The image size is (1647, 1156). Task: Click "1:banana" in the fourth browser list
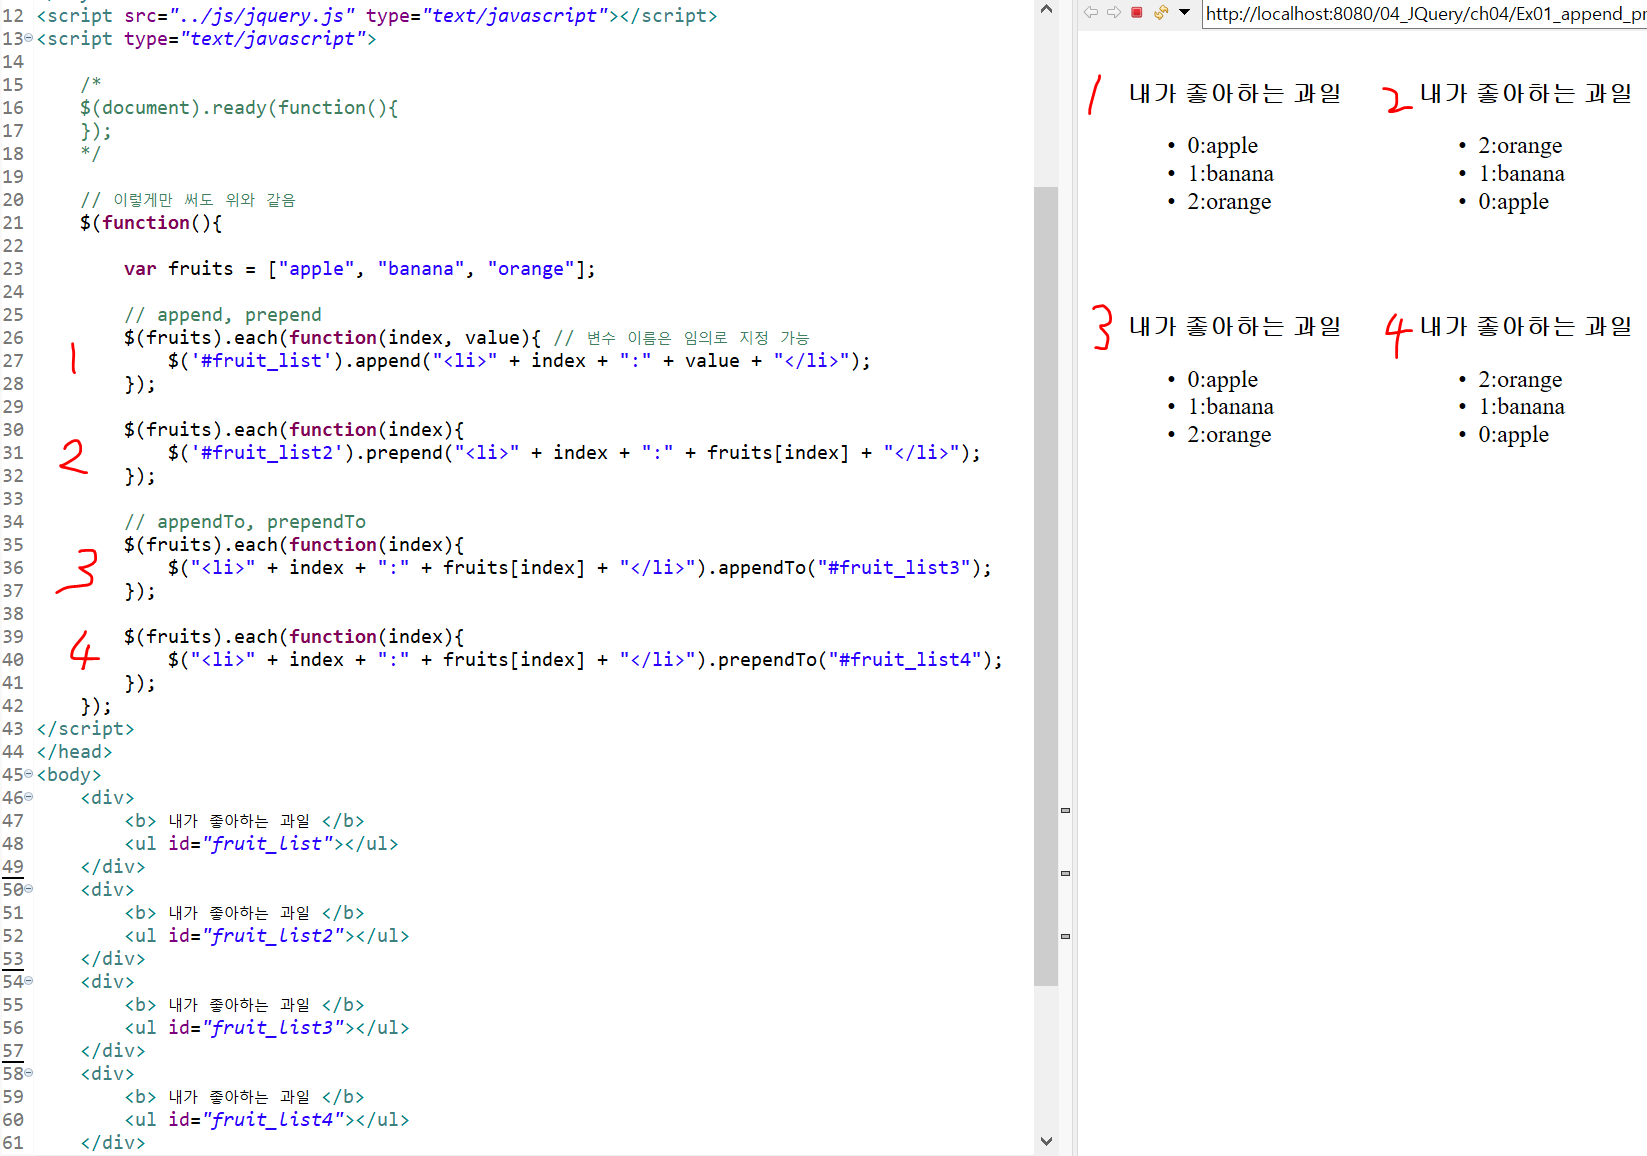[x=1521, y=407]
